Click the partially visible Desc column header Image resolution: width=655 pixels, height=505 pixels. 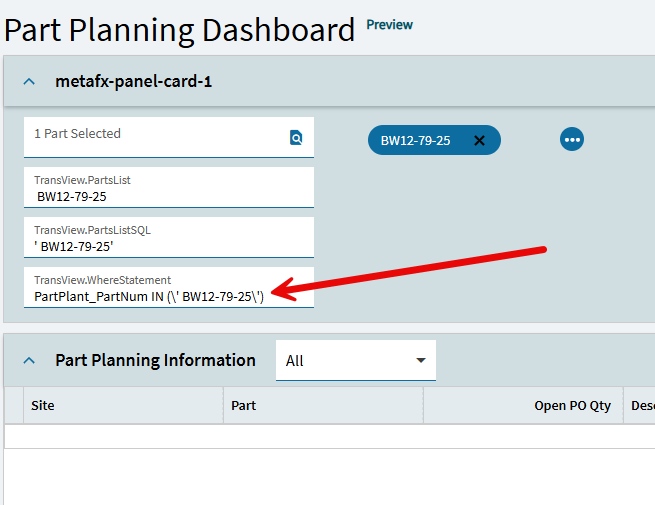[x=641, y=406]
